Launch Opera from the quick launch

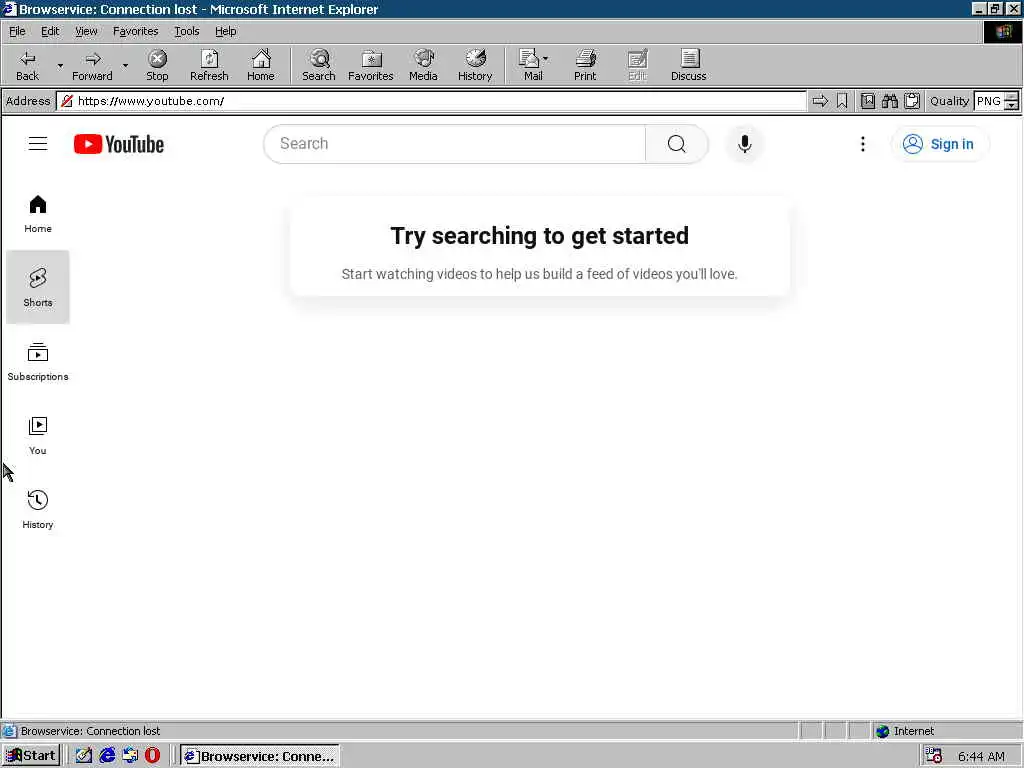point(153,756)
